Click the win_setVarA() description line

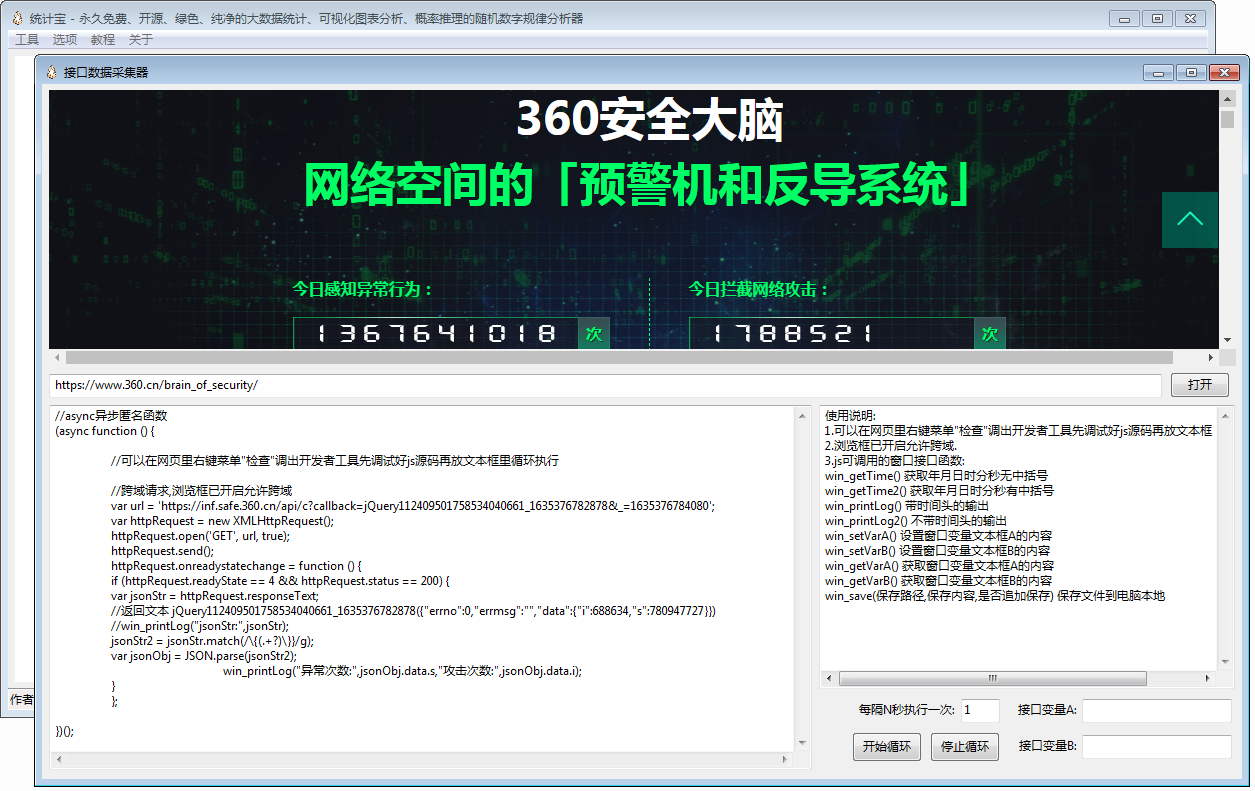(938, 536)
